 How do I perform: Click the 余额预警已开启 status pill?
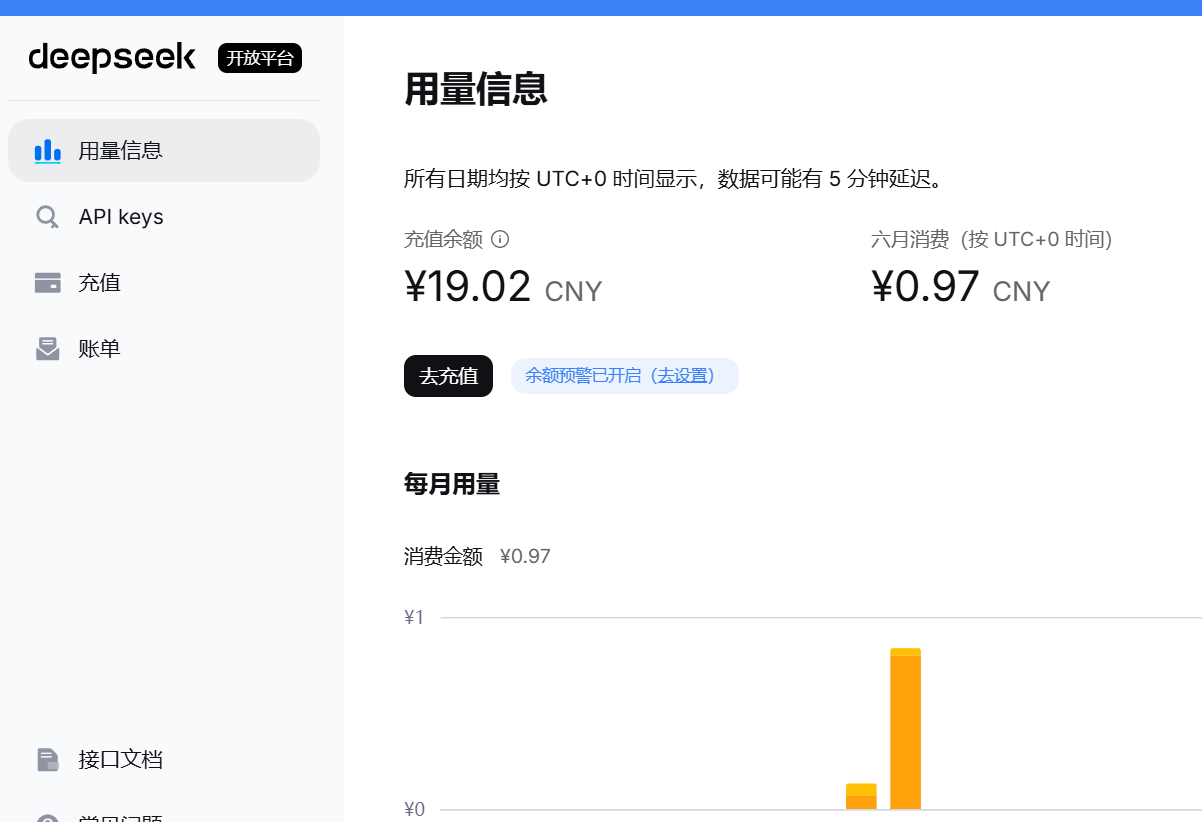(624, 376)
